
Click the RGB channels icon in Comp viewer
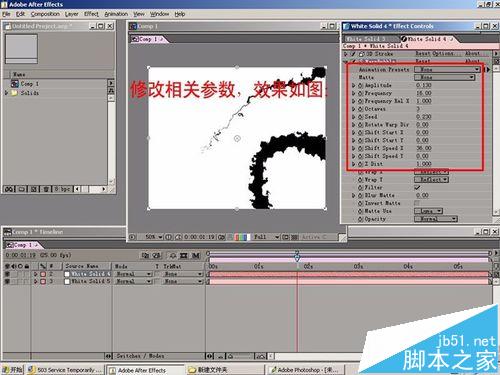tap(241, 237)
